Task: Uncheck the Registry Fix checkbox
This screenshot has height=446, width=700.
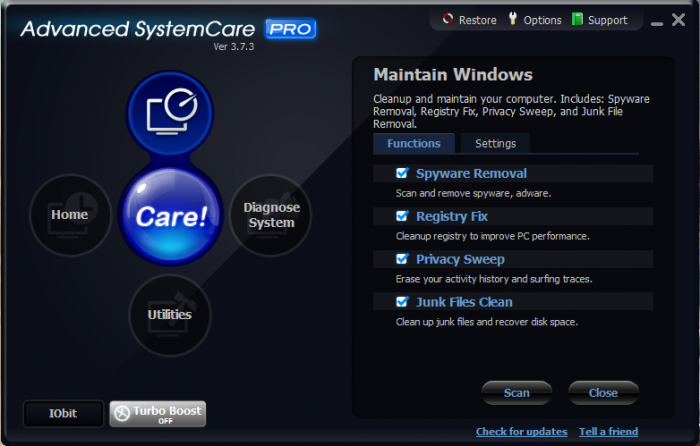Action: point(402,216)
